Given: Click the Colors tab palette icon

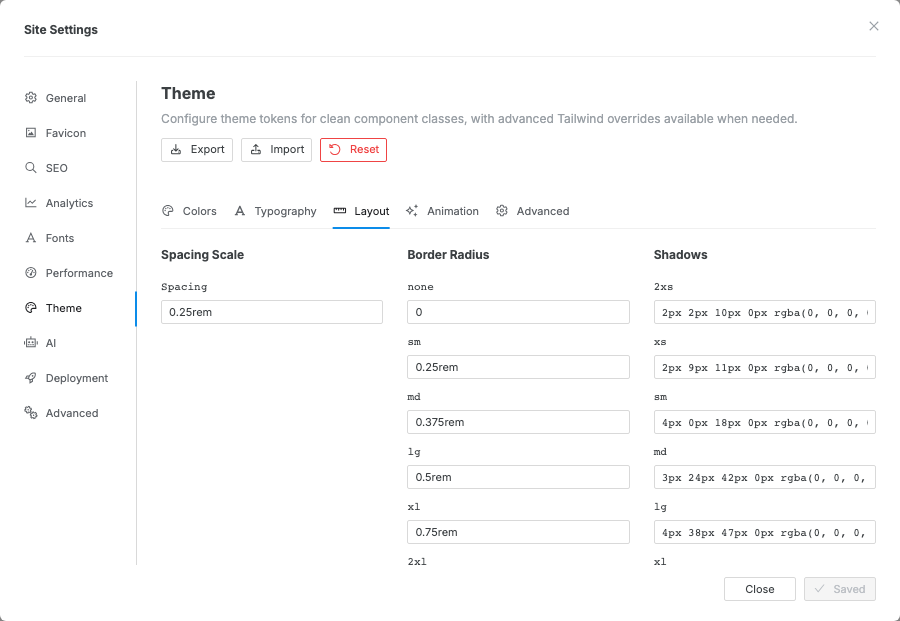Looking at the screenshot, I should pos(168,211).
